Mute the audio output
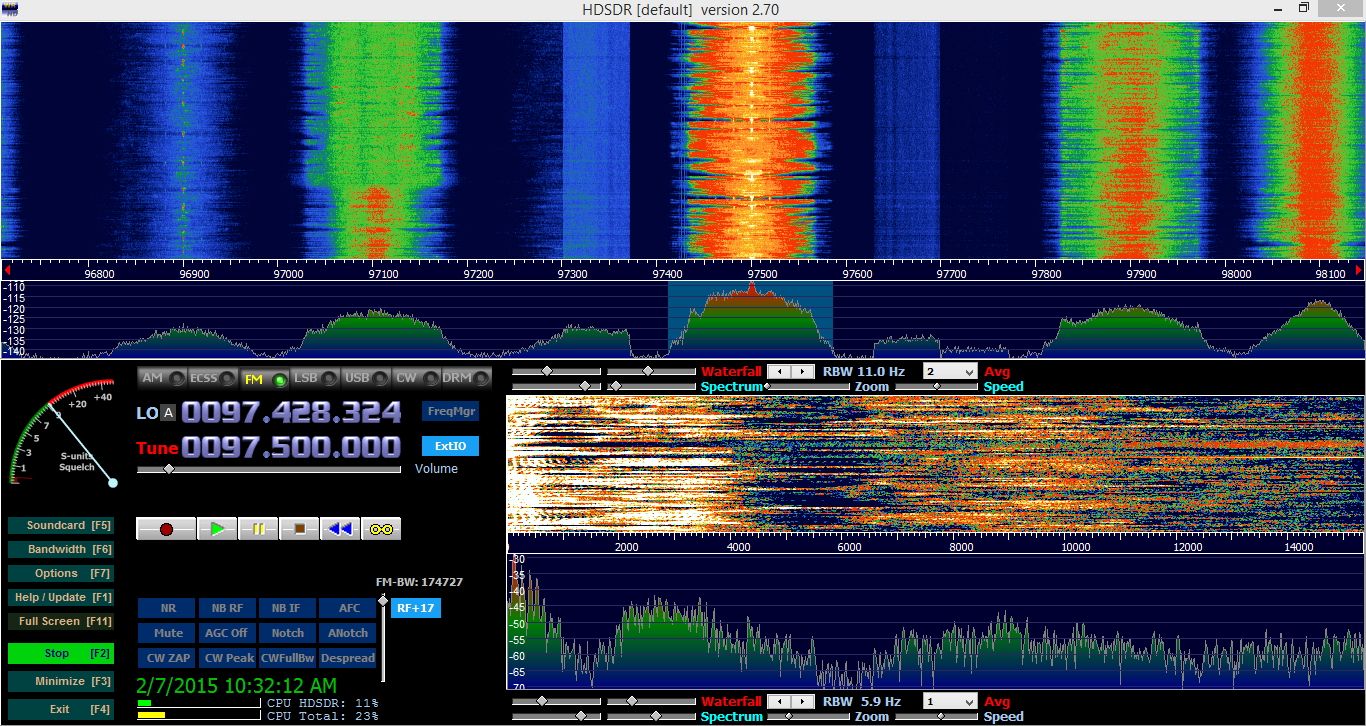Viewport: 1366px width, 726px height. click(x=168, y=633)
